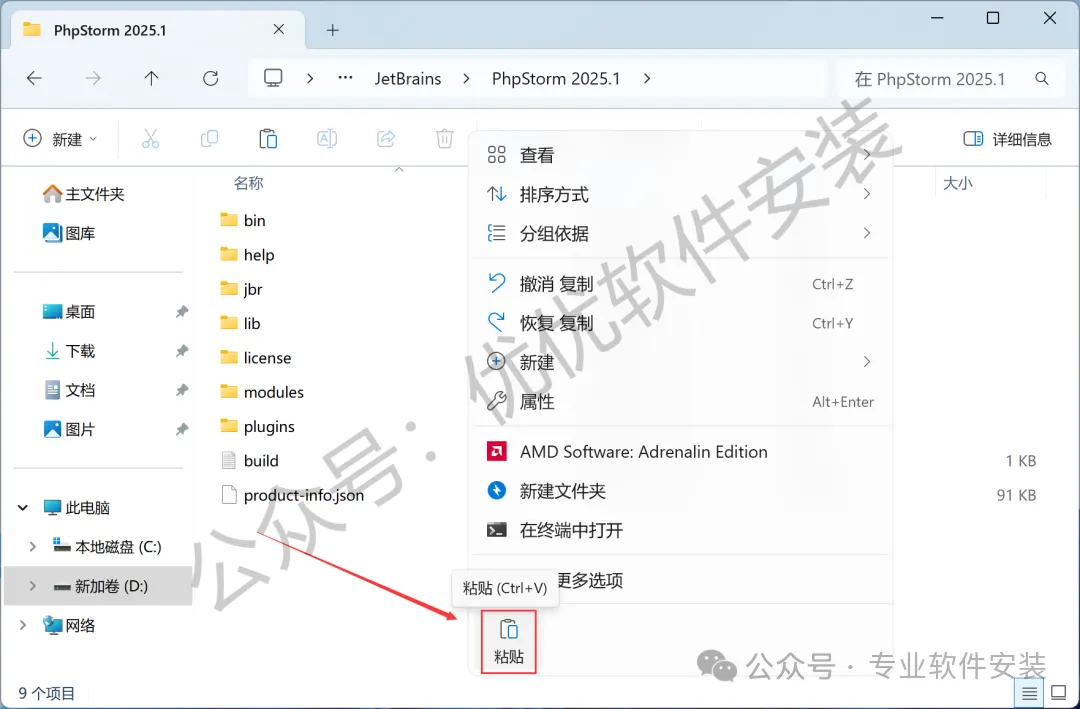Expand Local Disk (C:) tree node
Viewport: 1080px width, 709px height.
(x=32, y=546)
